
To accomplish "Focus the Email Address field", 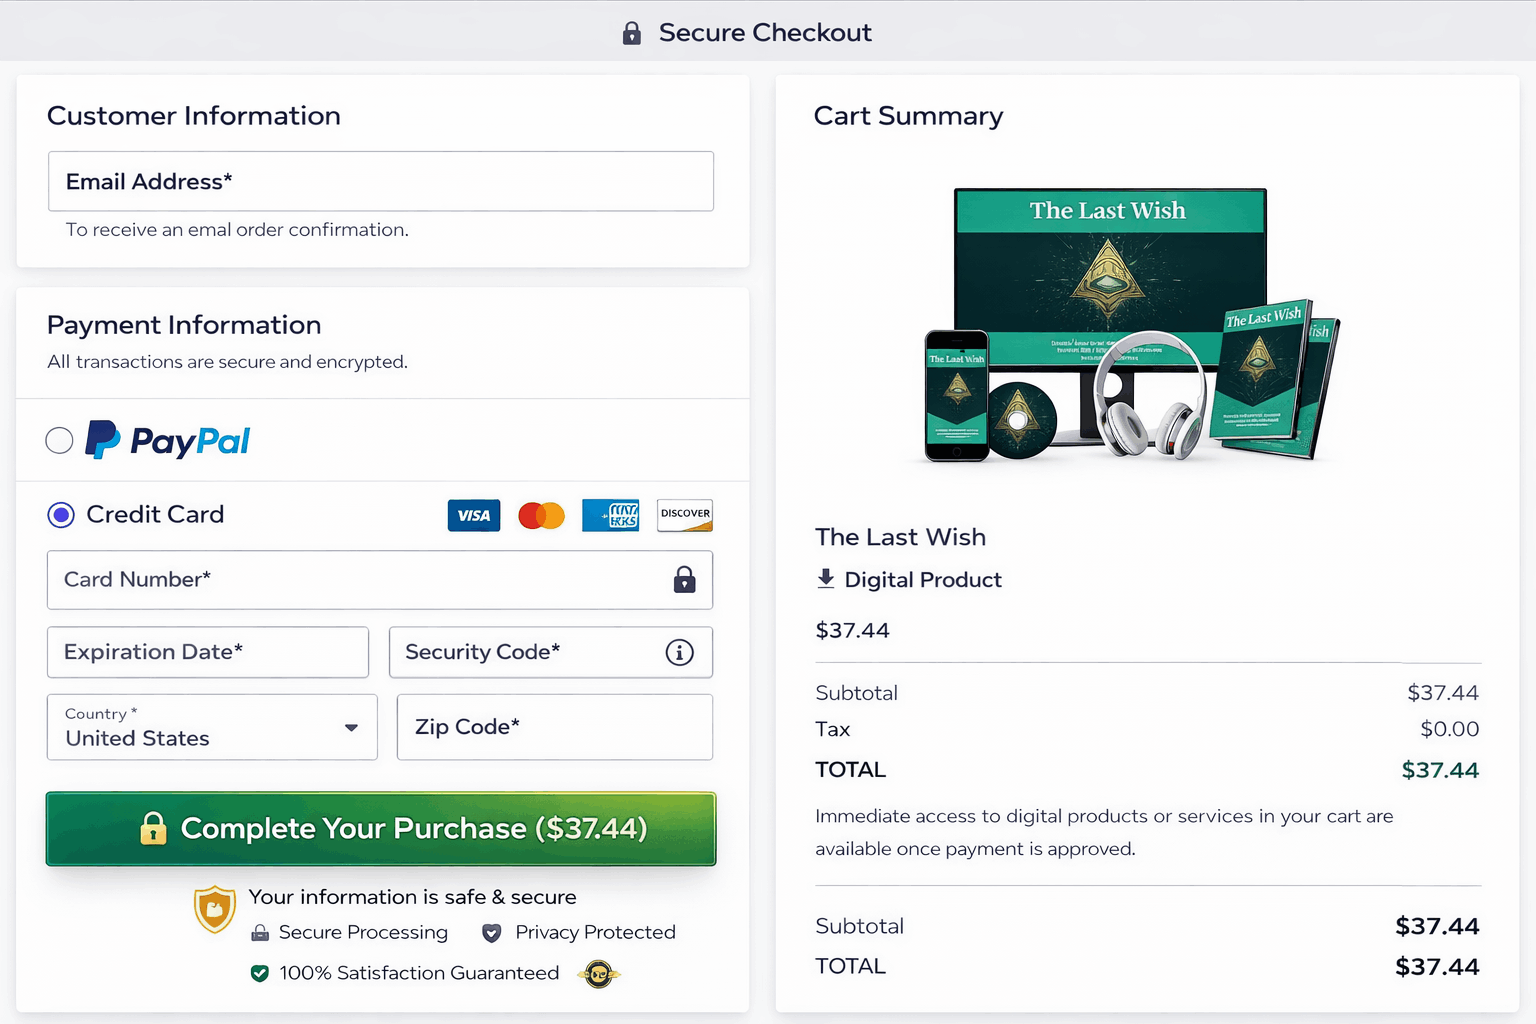I will pos(381,181).
